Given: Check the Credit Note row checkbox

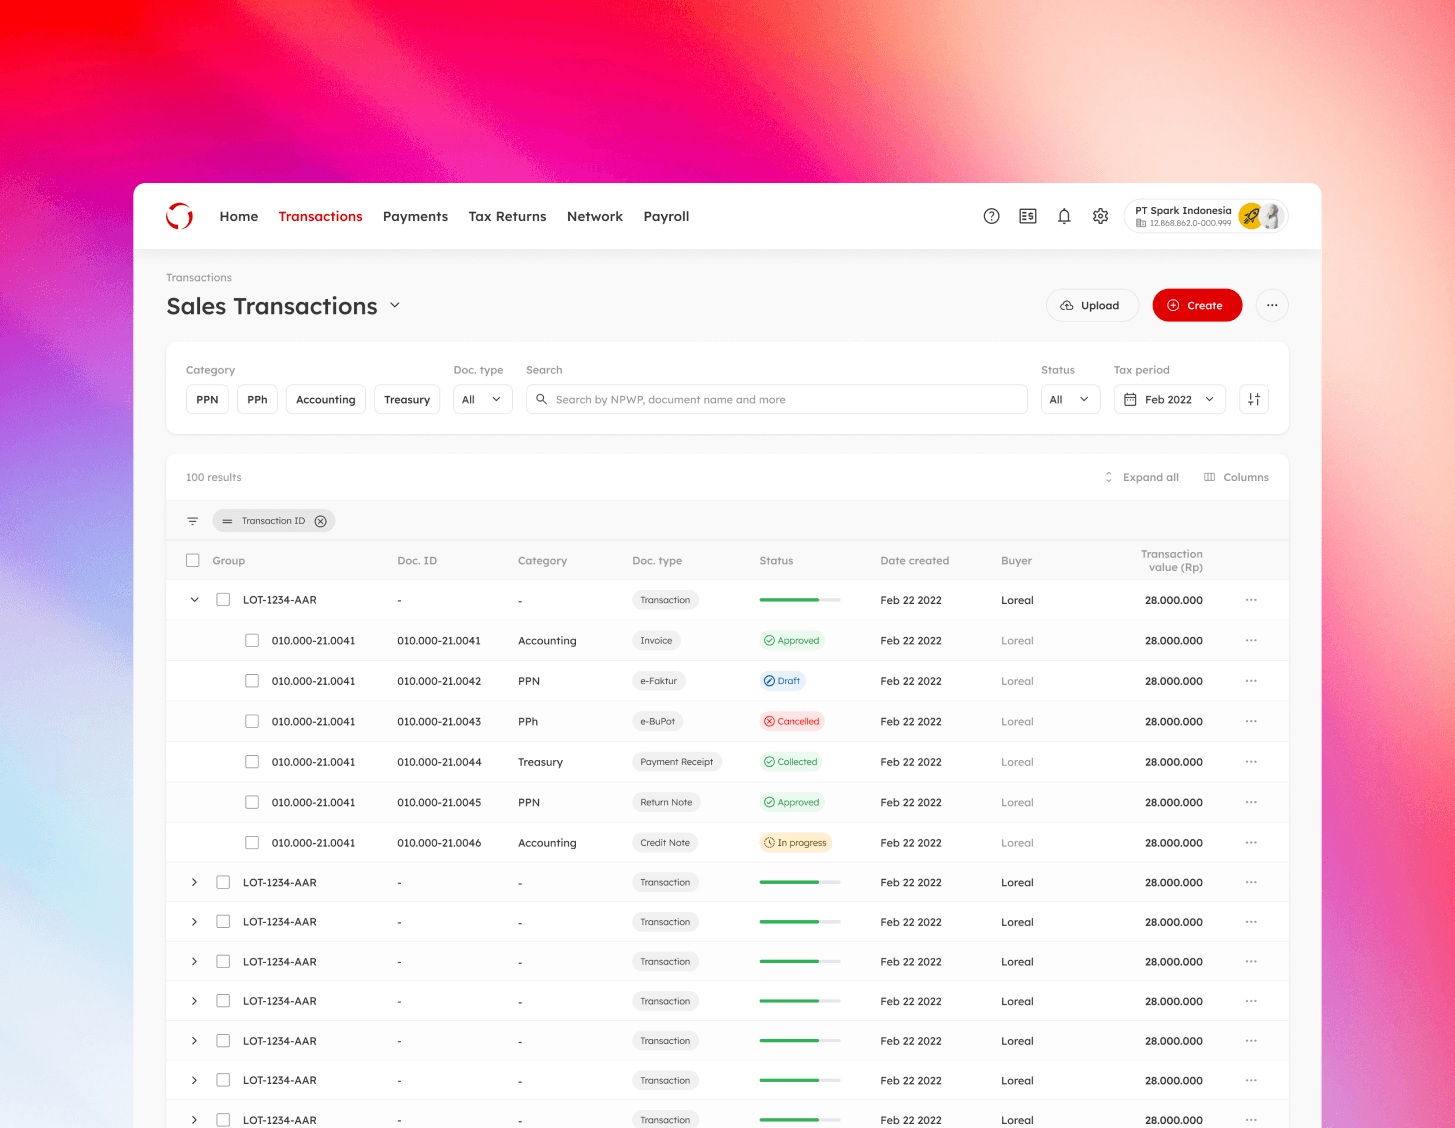Looking at the screenshot, I should click(252, 843).
